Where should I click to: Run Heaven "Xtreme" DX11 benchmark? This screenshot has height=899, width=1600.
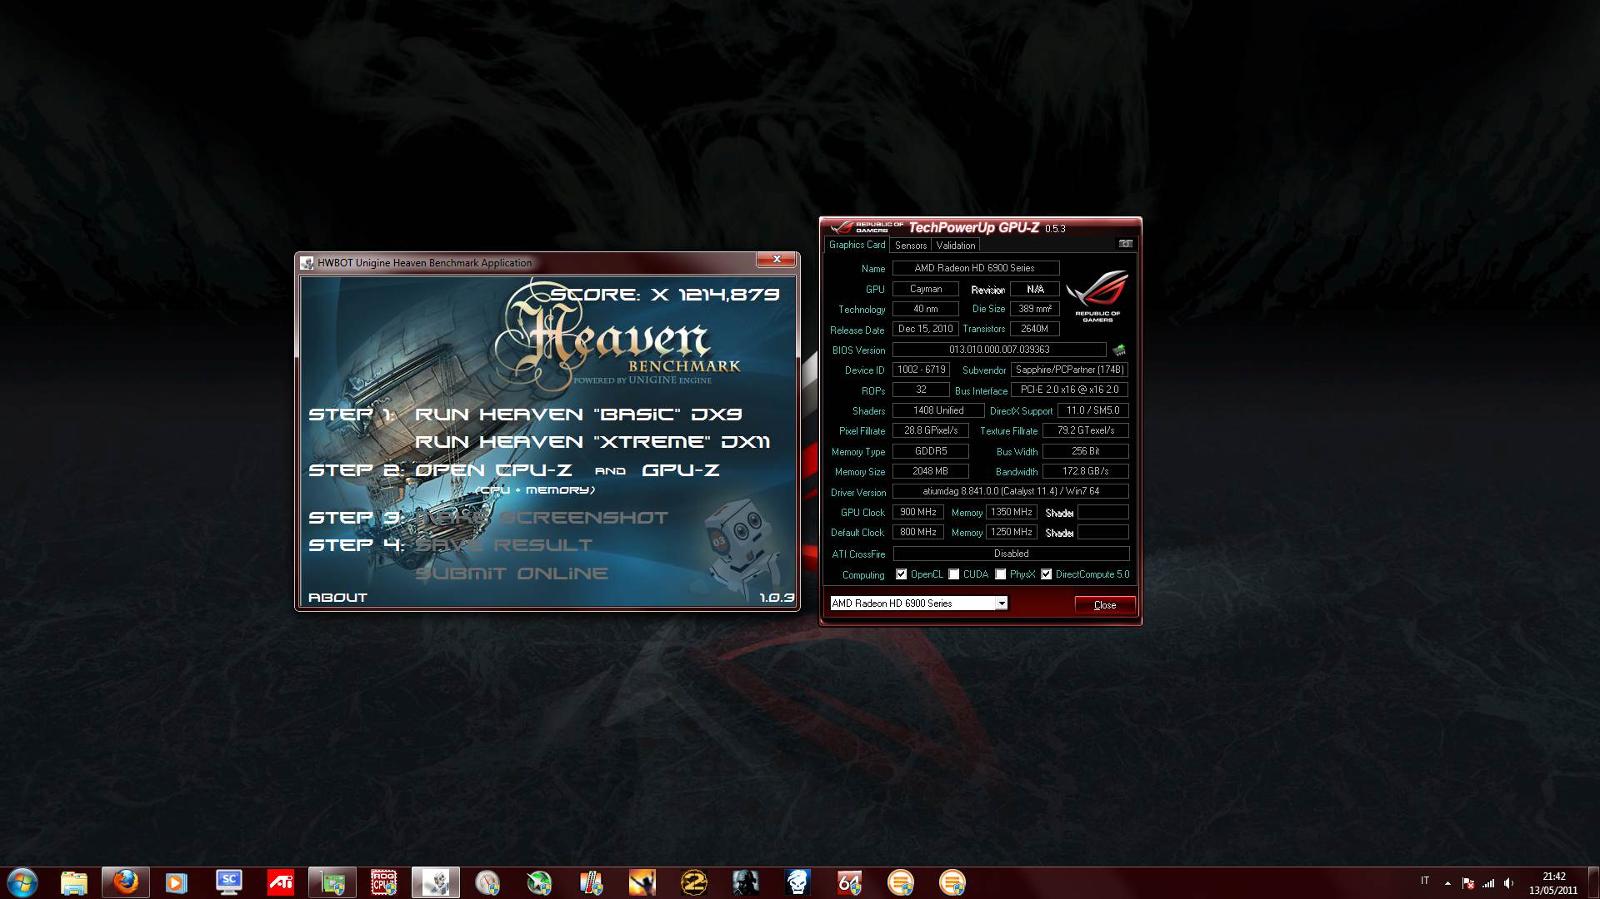tap(592, 442)
